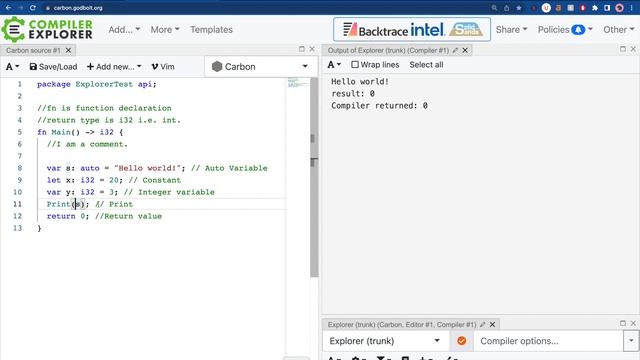The height and width of the screenshot is (360, 640).
Task: Close the source editor pane
Action: (312, 49)
